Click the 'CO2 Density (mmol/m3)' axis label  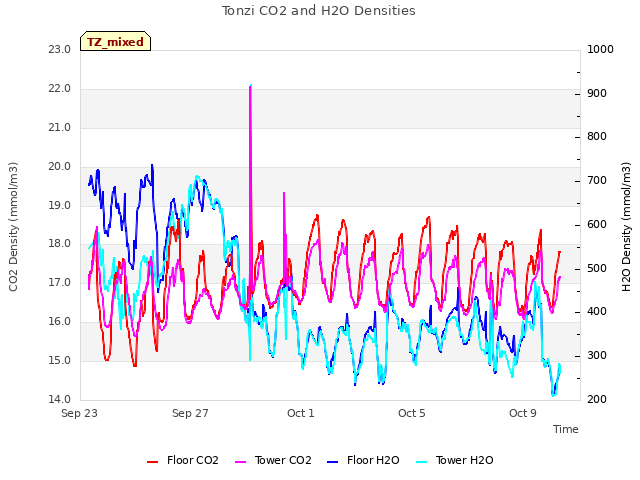pos(13,227)
